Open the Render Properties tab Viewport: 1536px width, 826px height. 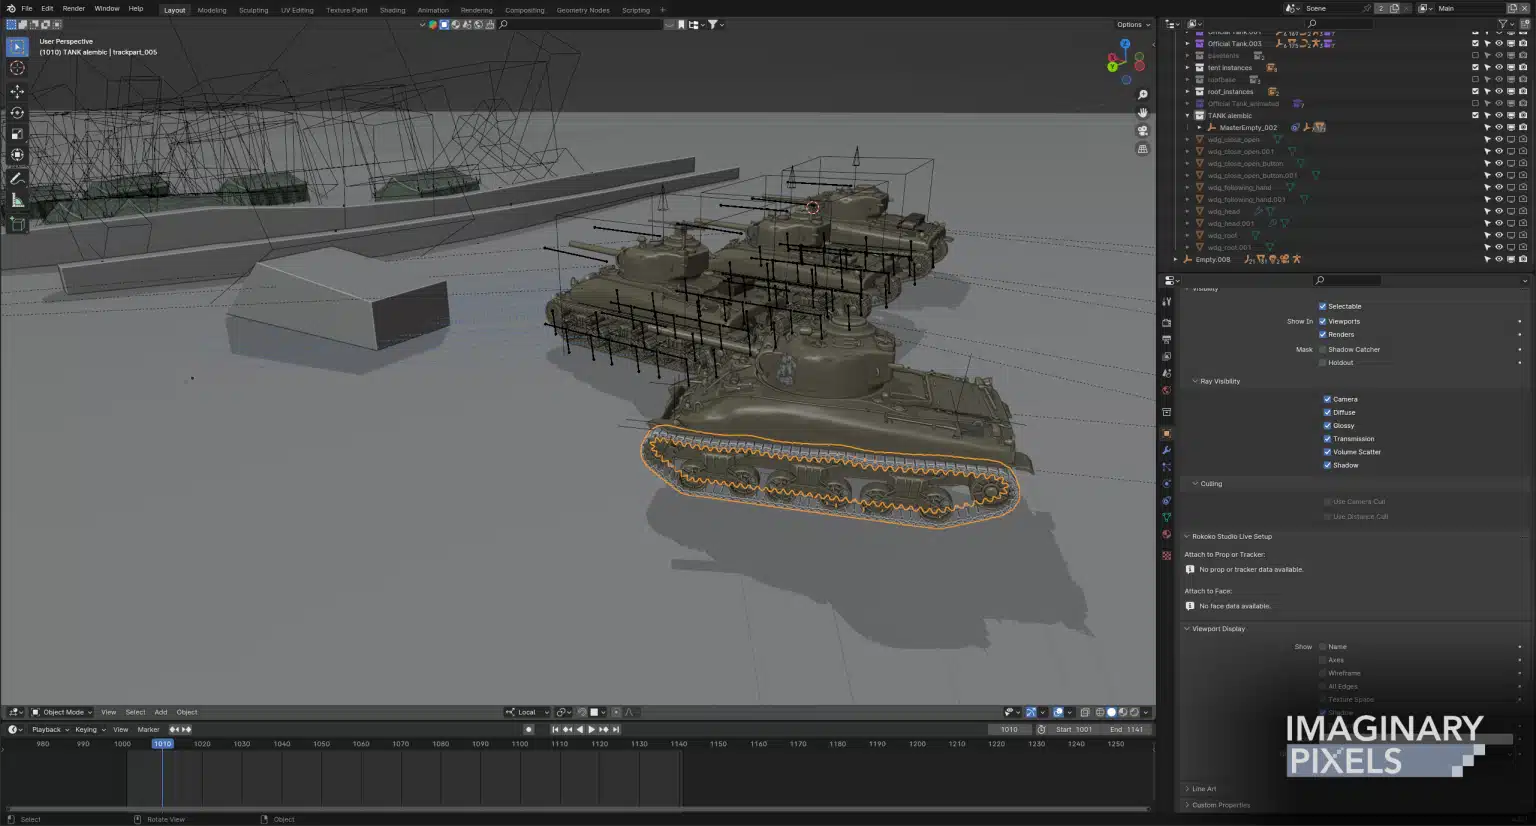coord(1166,322)
